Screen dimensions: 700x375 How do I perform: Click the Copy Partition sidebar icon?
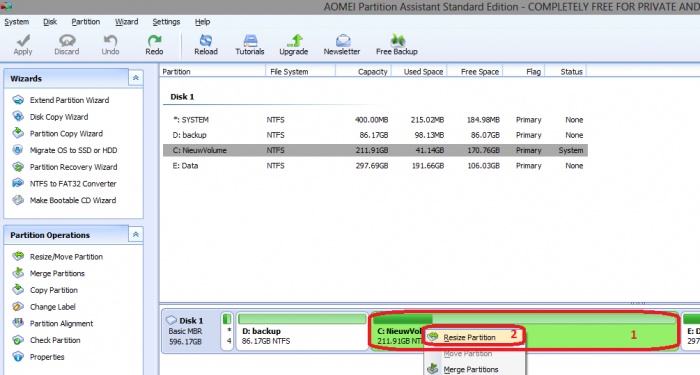[18, 290]
